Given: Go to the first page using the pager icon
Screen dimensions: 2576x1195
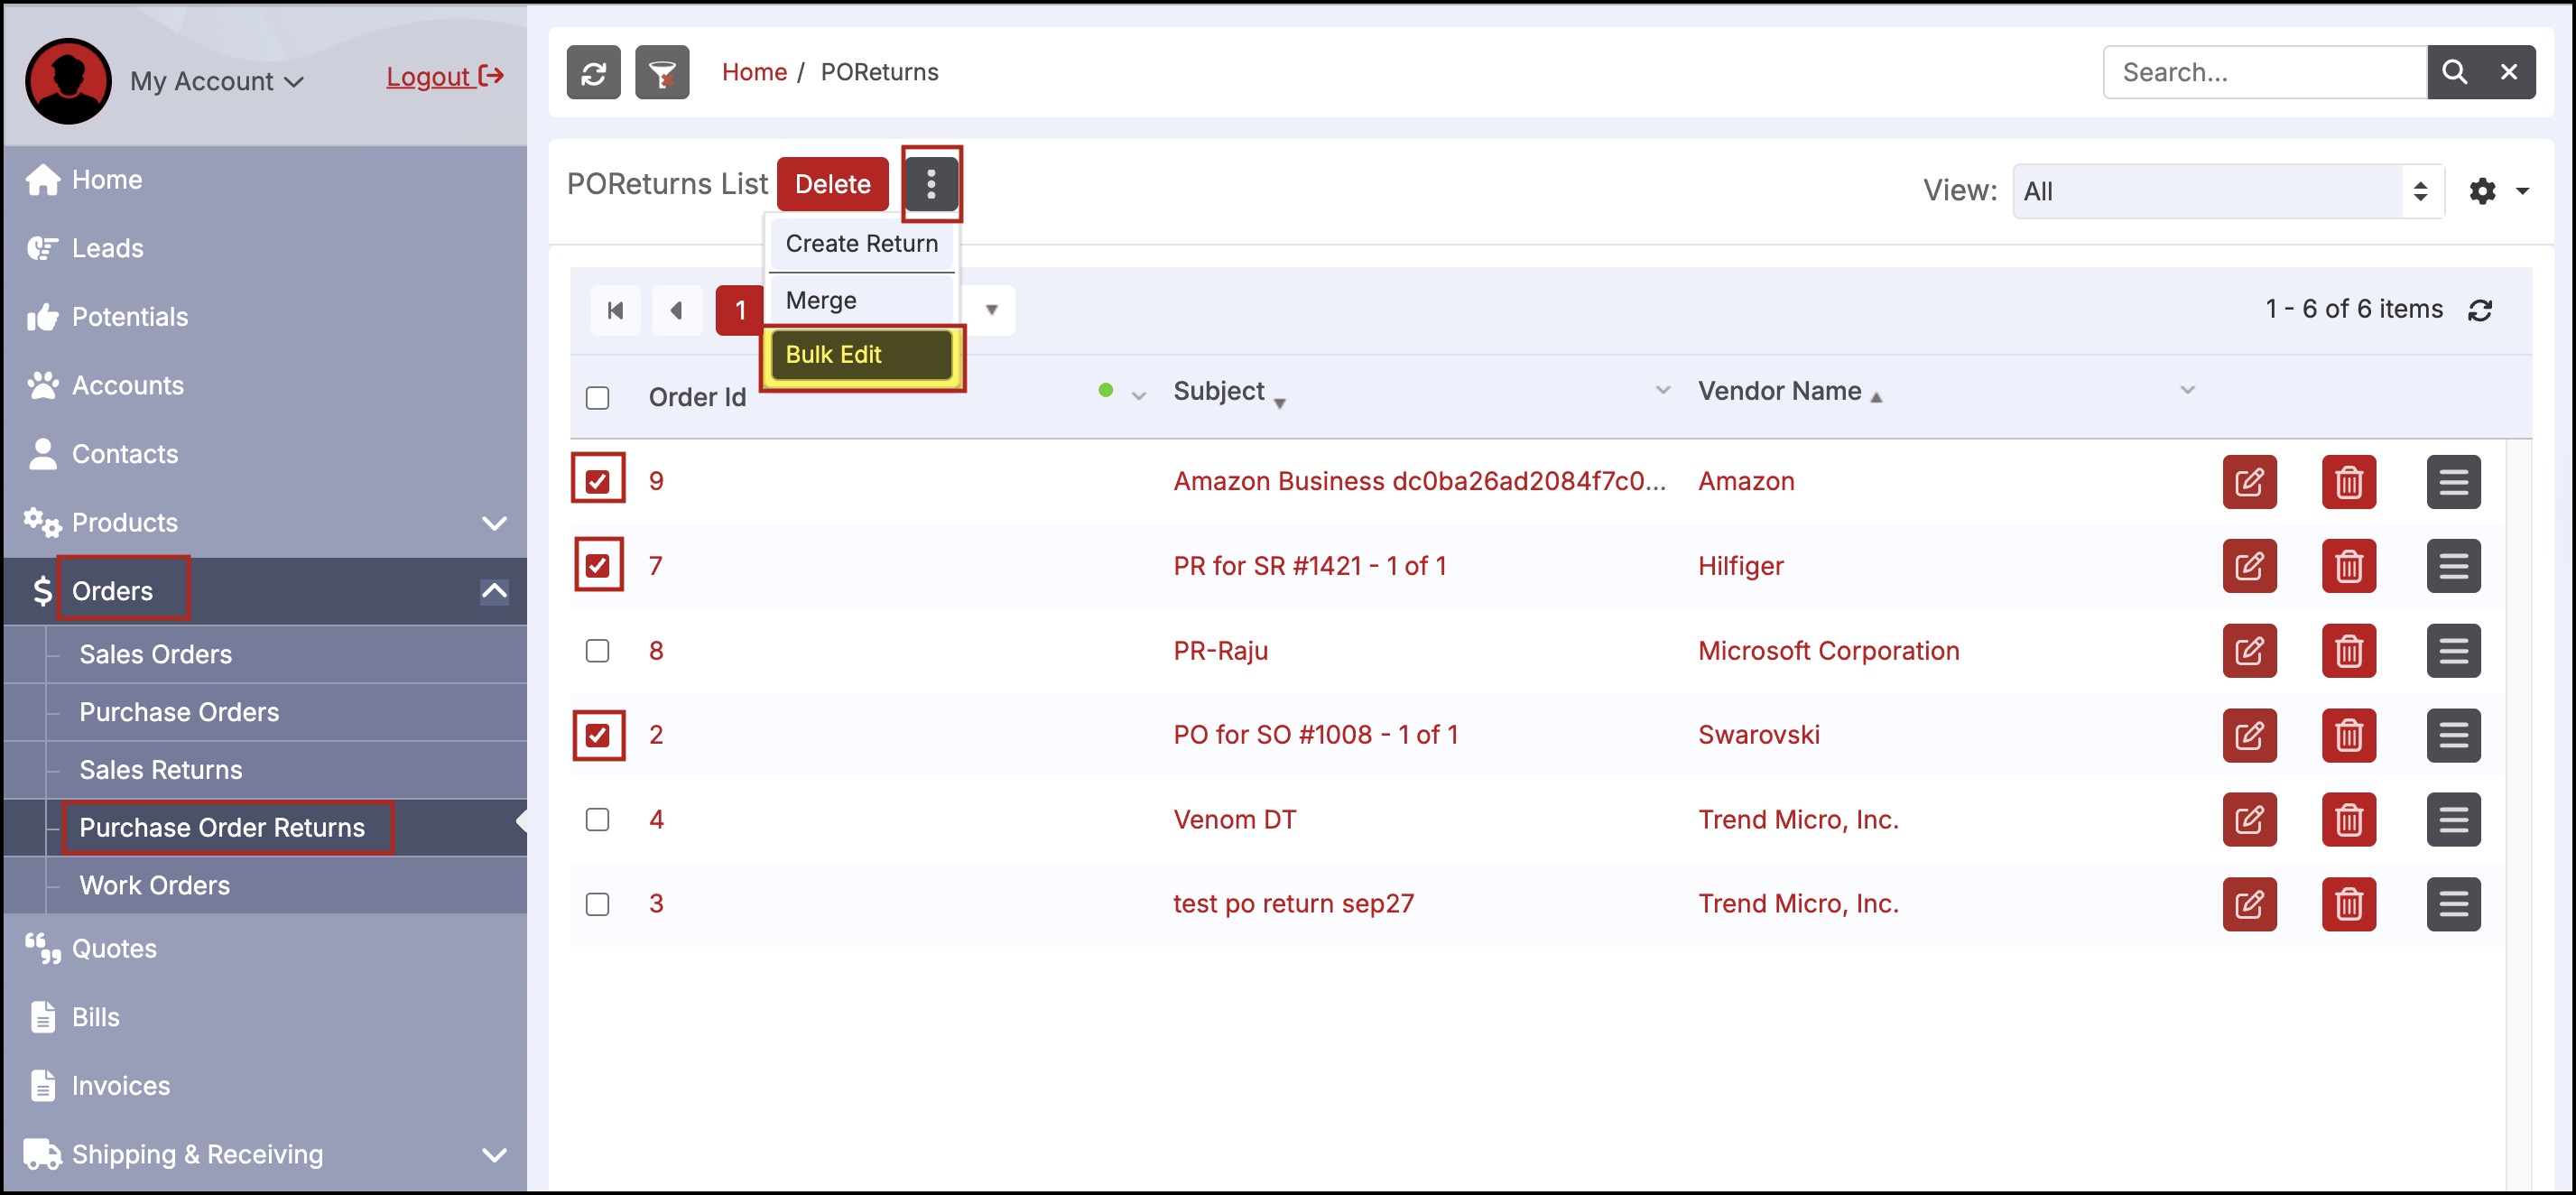Looking at the screenshot, I should pyautogui.click(x=615, y=310).
